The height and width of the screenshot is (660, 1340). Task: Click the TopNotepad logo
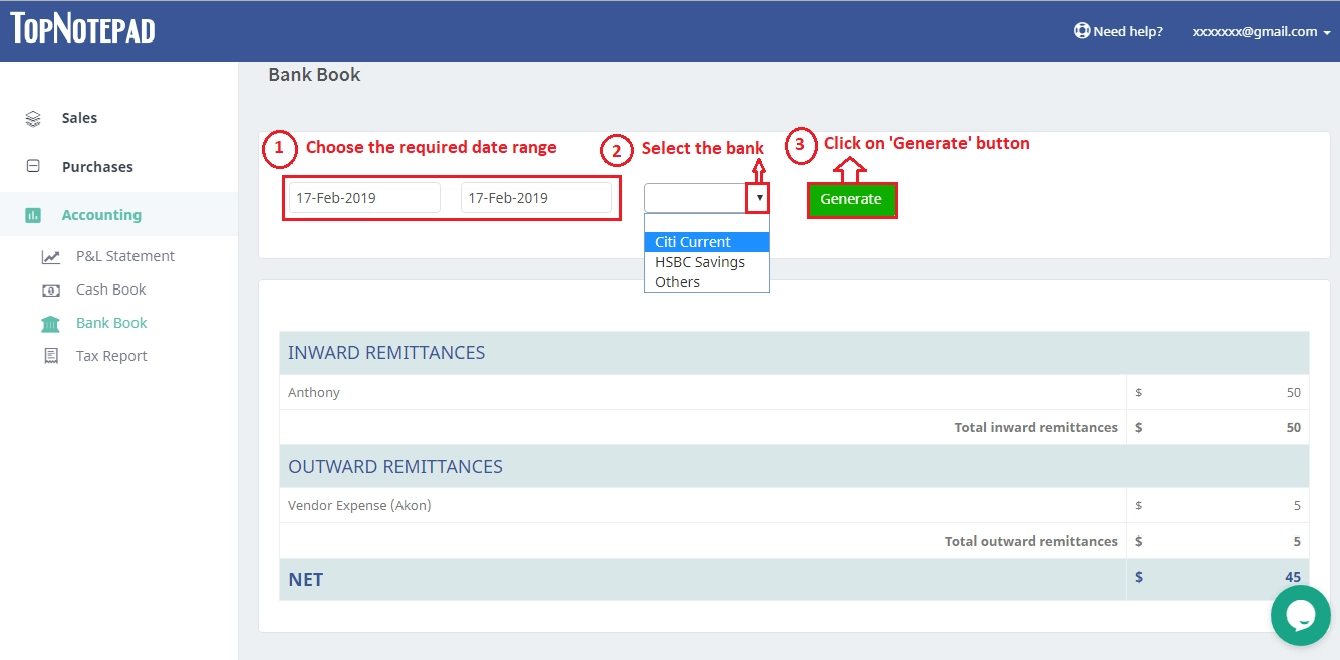pyautogui.click(x=83, y=28)
